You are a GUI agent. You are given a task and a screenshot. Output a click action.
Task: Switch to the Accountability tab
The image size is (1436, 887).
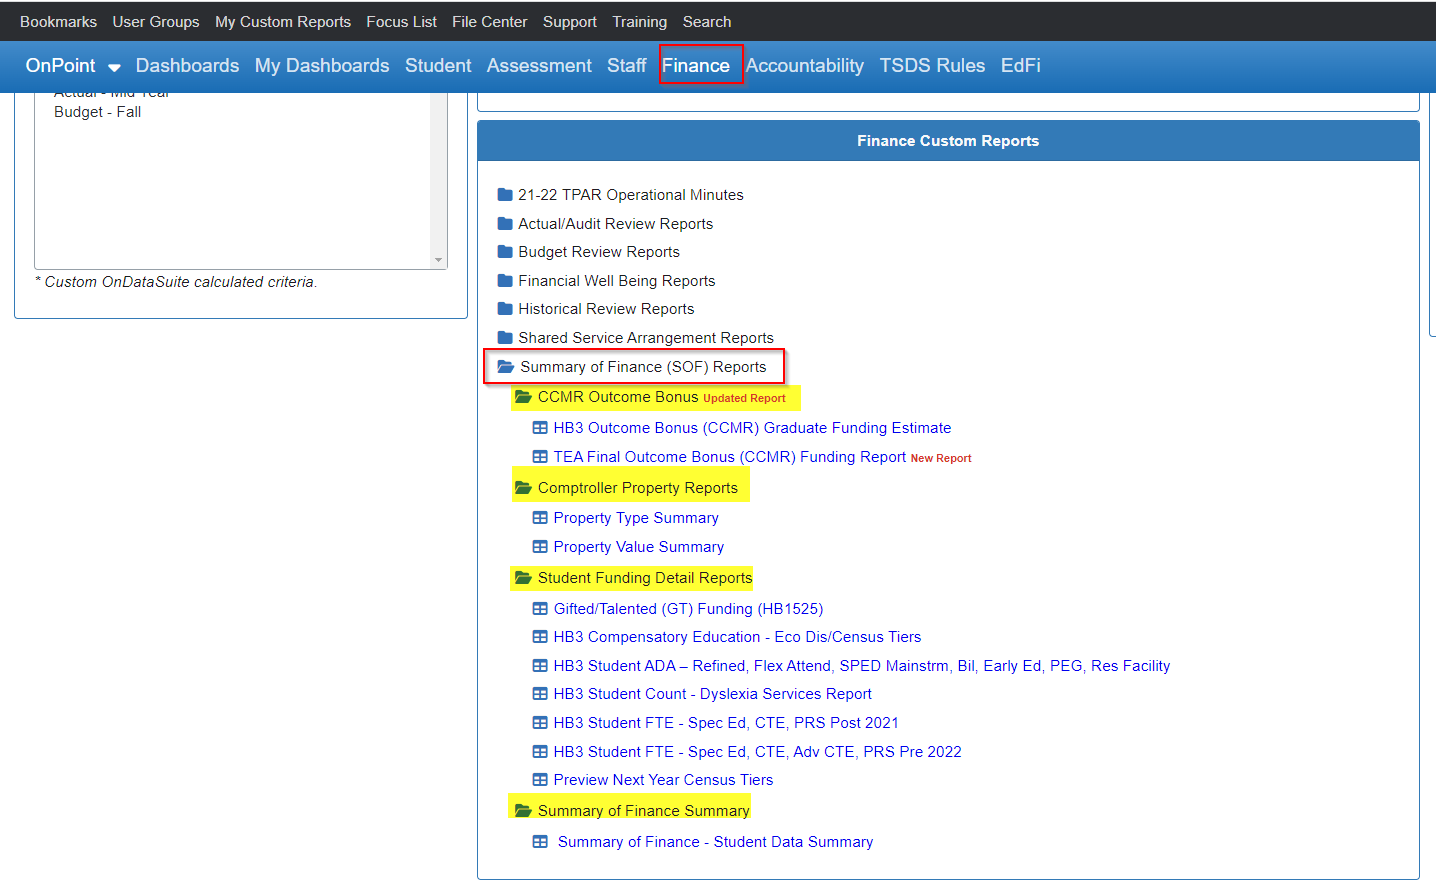click(804, 65)
